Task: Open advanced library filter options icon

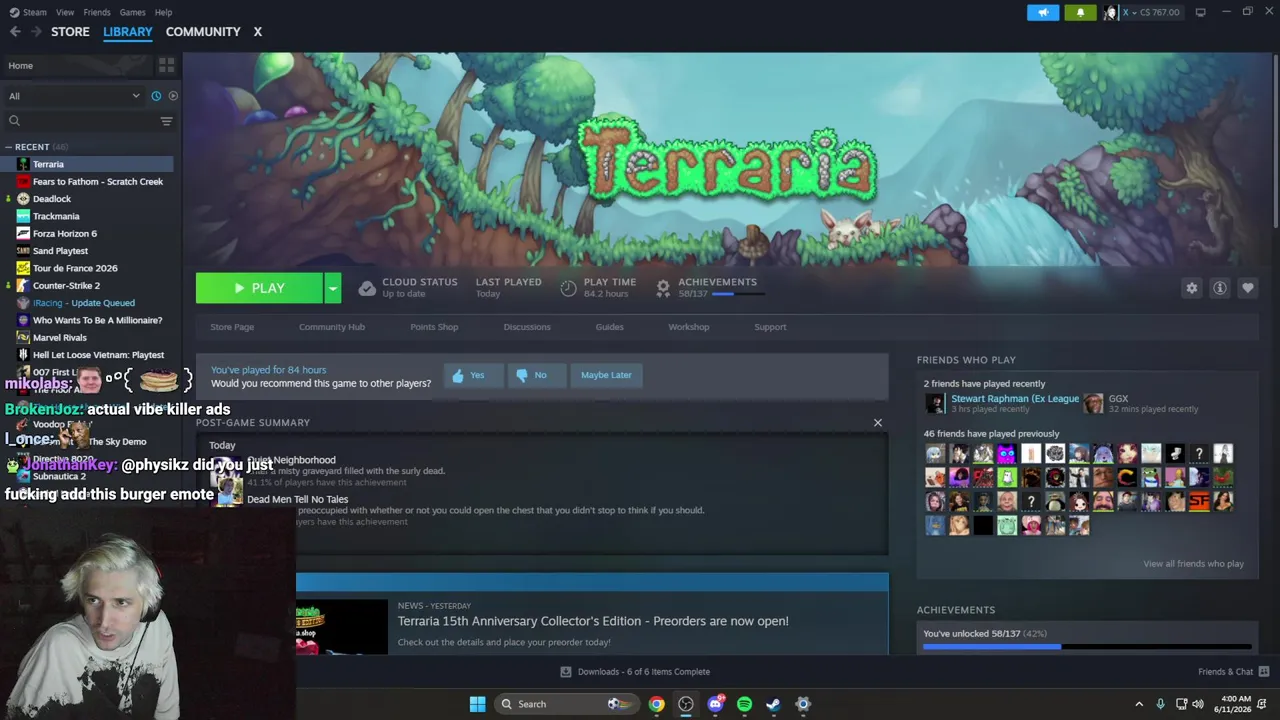Action: (166, 121)
